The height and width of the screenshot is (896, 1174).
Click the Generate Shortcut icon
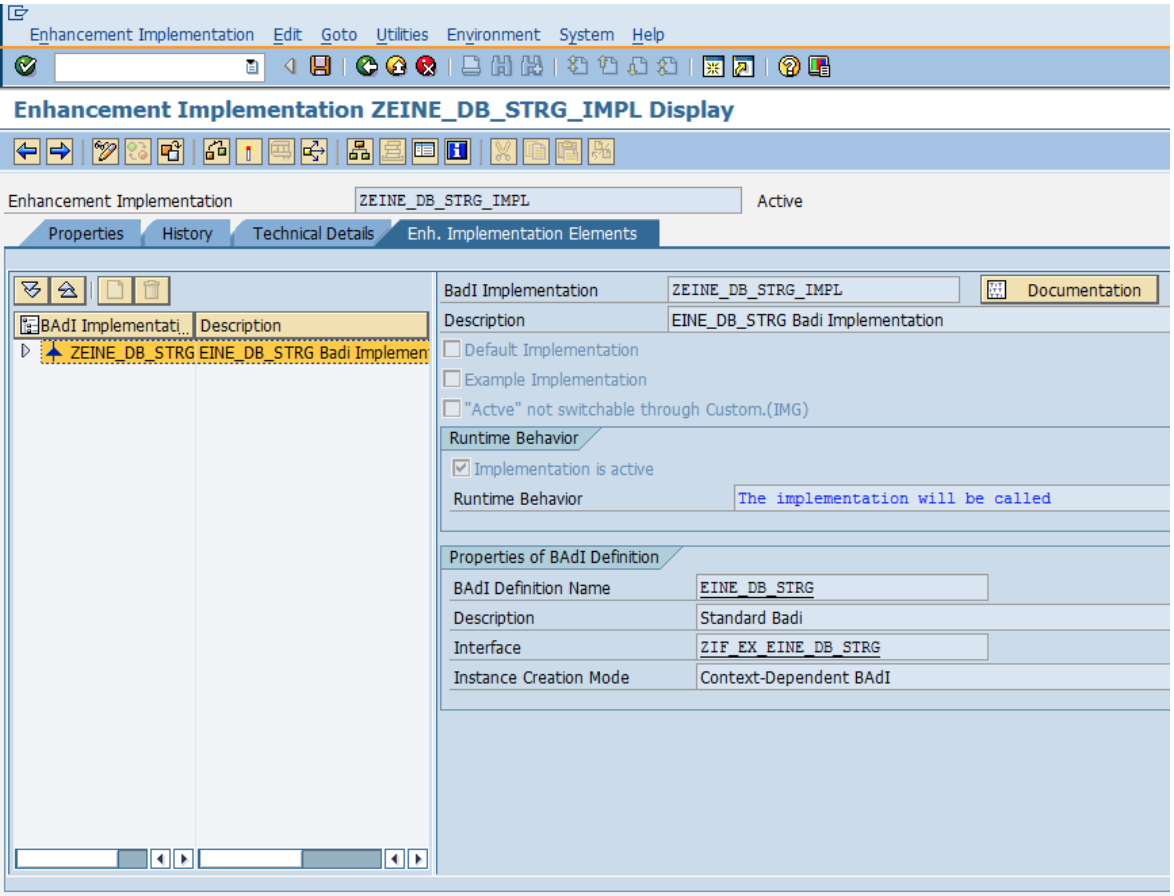tap(743, 67)
